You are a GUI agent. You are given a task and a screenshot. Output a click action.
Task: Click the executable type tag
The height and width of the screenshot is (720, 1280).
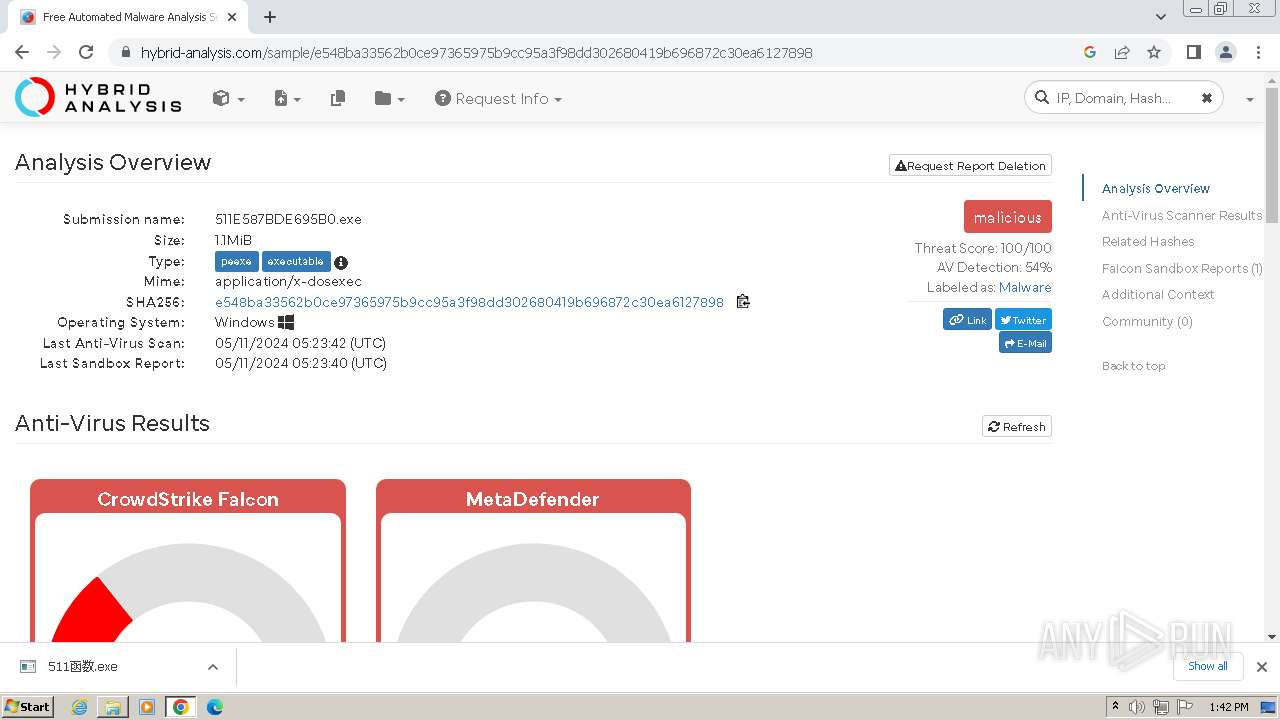click(296, 261)
